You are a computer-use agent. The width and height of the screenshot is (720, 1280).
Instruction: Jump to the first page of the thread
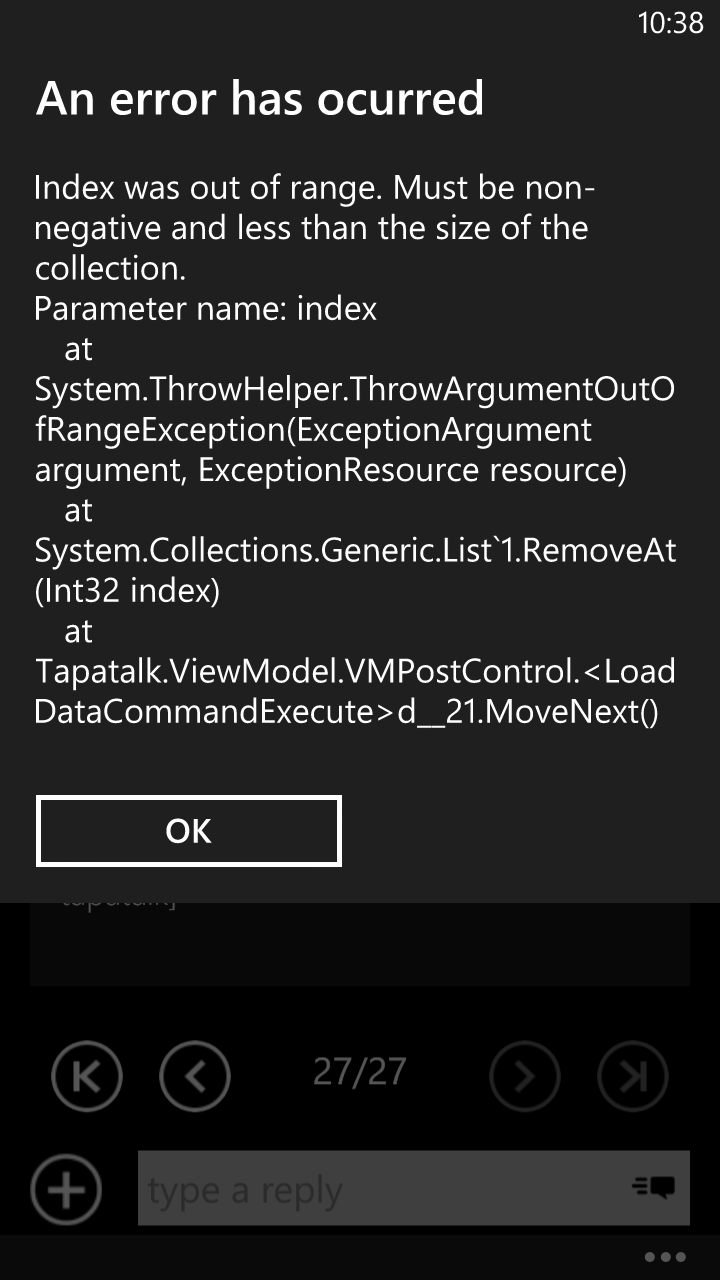pos(87,1076)
